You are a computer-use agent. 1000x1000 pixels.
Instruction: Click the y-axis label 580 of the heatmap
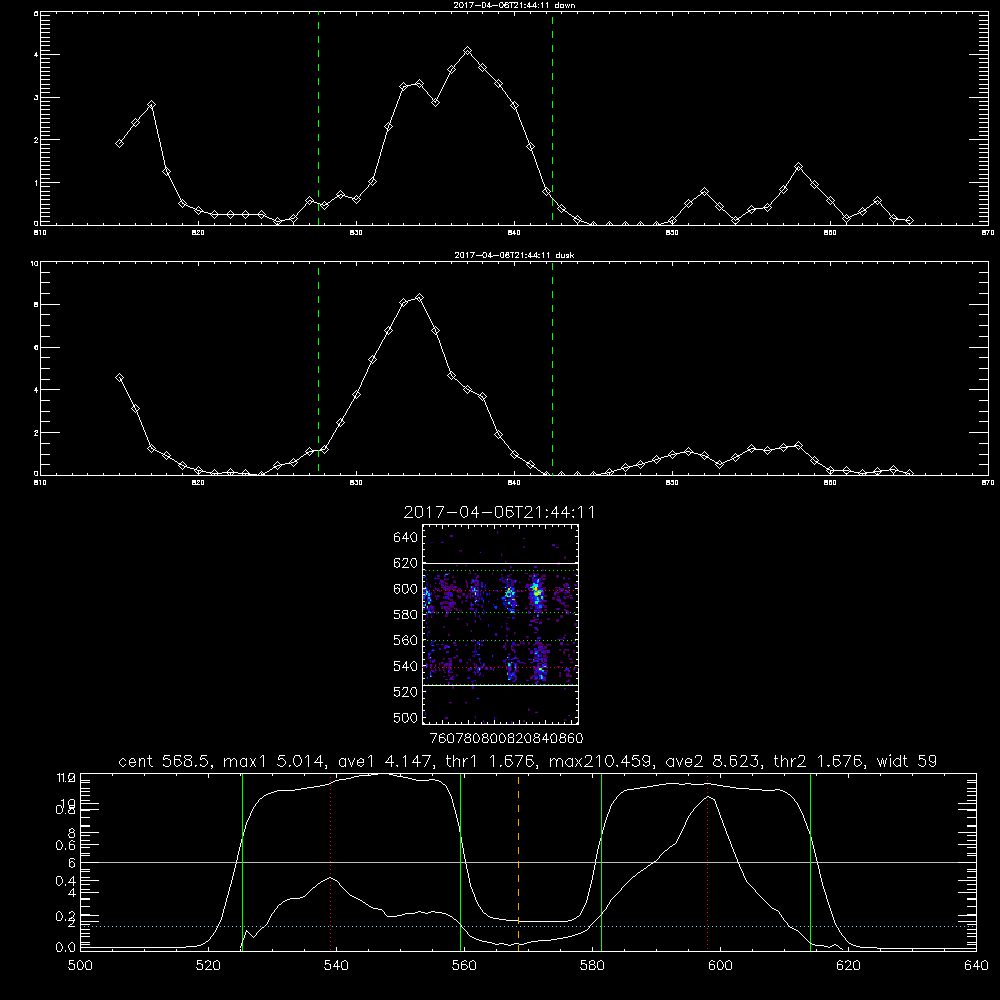coord(406,615)
